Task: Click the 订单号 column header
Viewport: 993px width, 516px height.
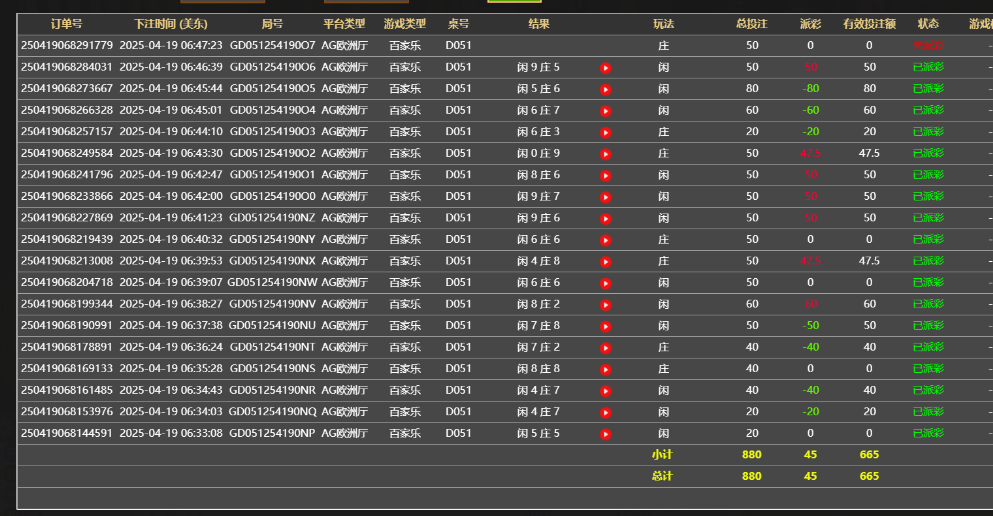Action: (66, 24)
